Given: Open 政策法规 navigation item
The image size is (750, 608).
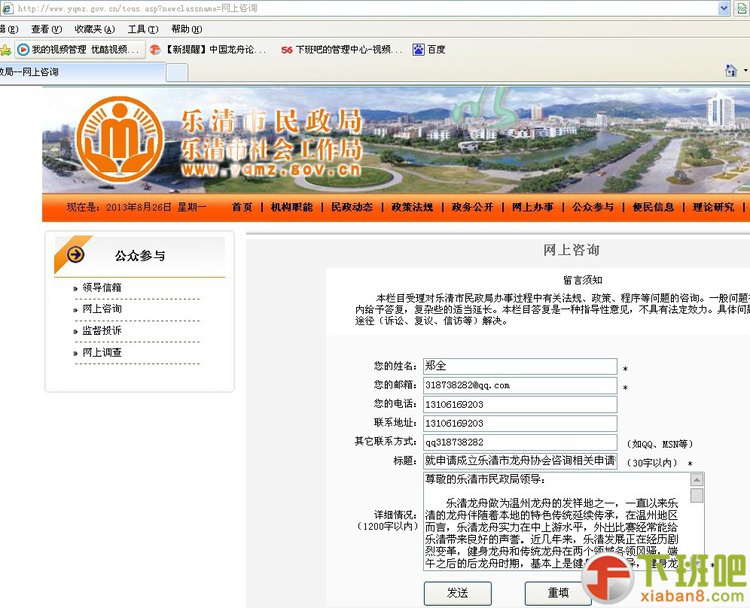Looking at the screenshot, I should click(x=412, y=207).
